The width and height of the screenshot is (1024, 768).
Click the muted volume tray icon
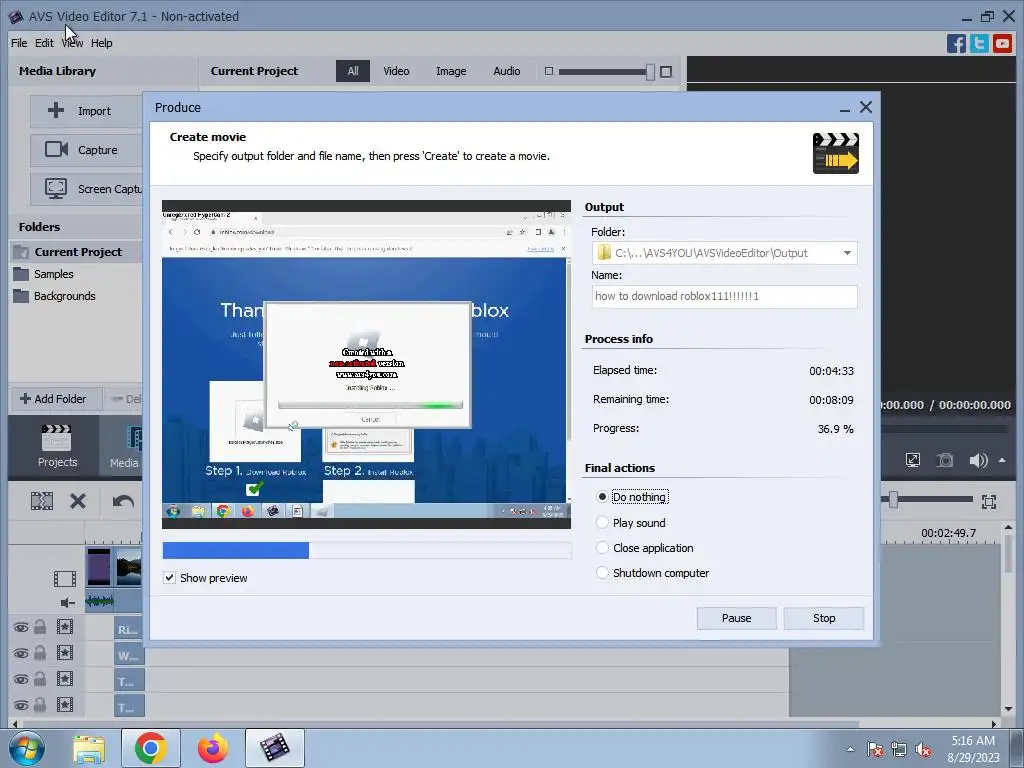point(923,750)
